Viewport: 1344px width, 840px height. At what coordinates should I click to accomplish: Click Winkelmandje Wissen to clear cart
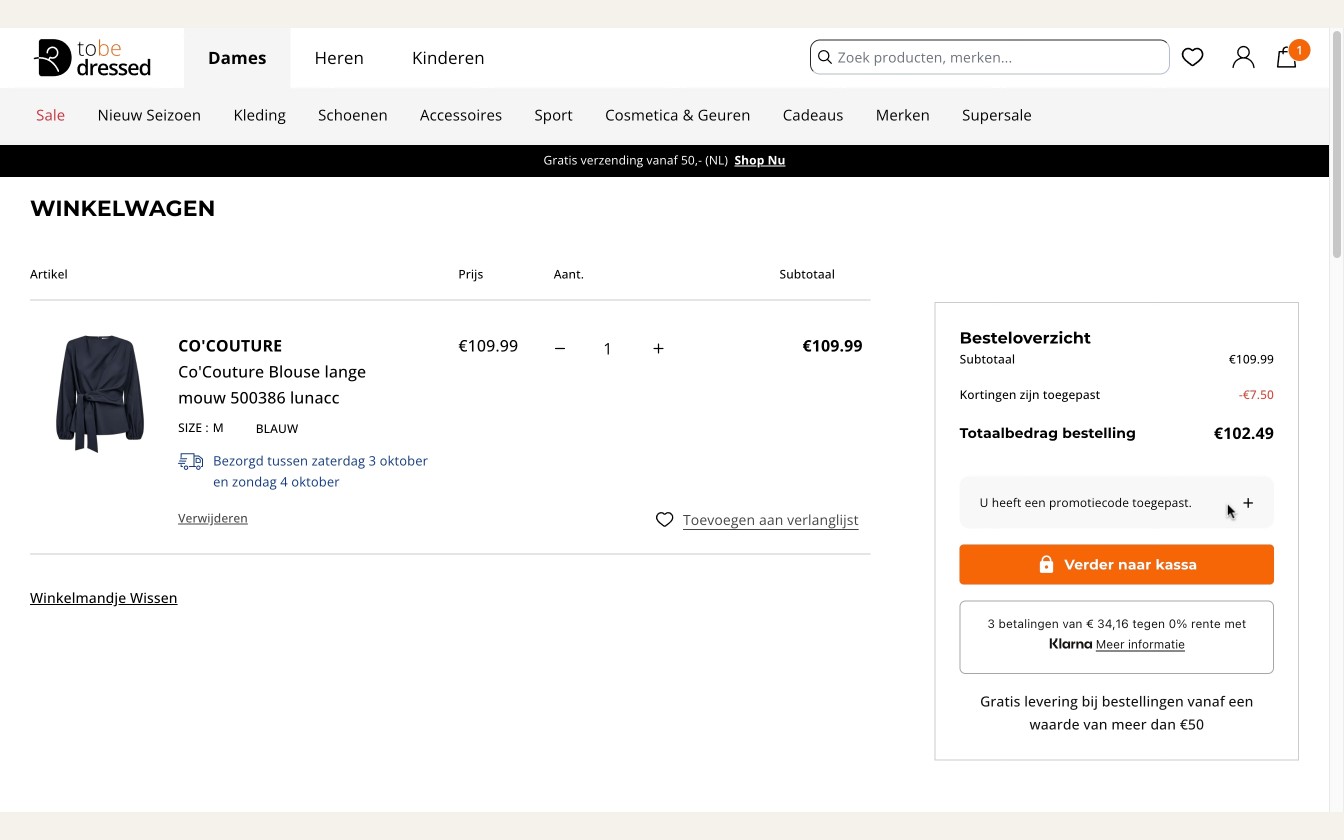click(104, 598)
